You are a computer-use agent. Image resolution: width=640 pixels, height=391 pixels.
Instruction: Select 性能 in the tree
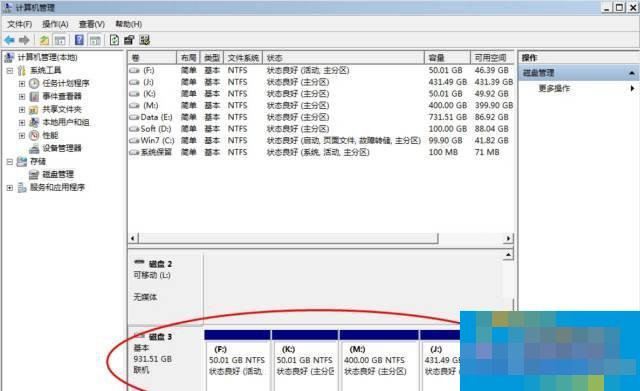[50, 135]
